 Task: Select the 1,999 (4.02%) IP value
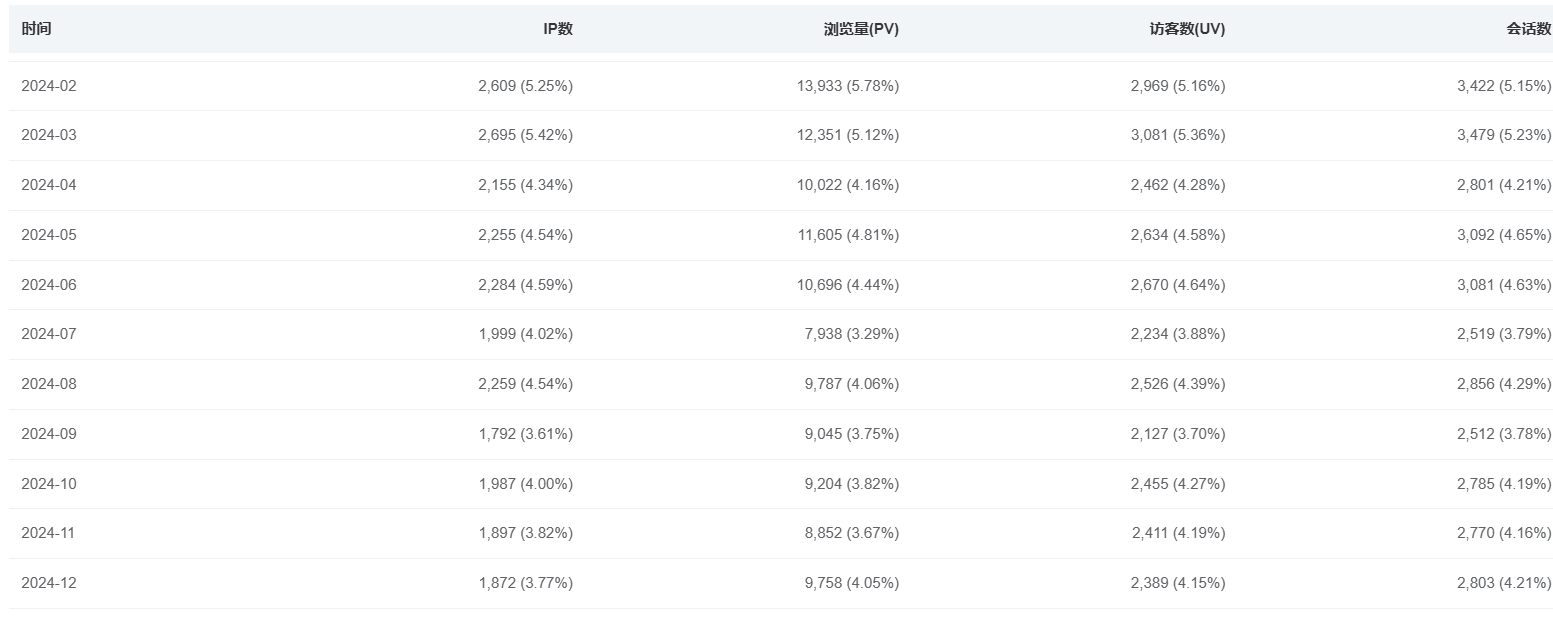(525, 334)
